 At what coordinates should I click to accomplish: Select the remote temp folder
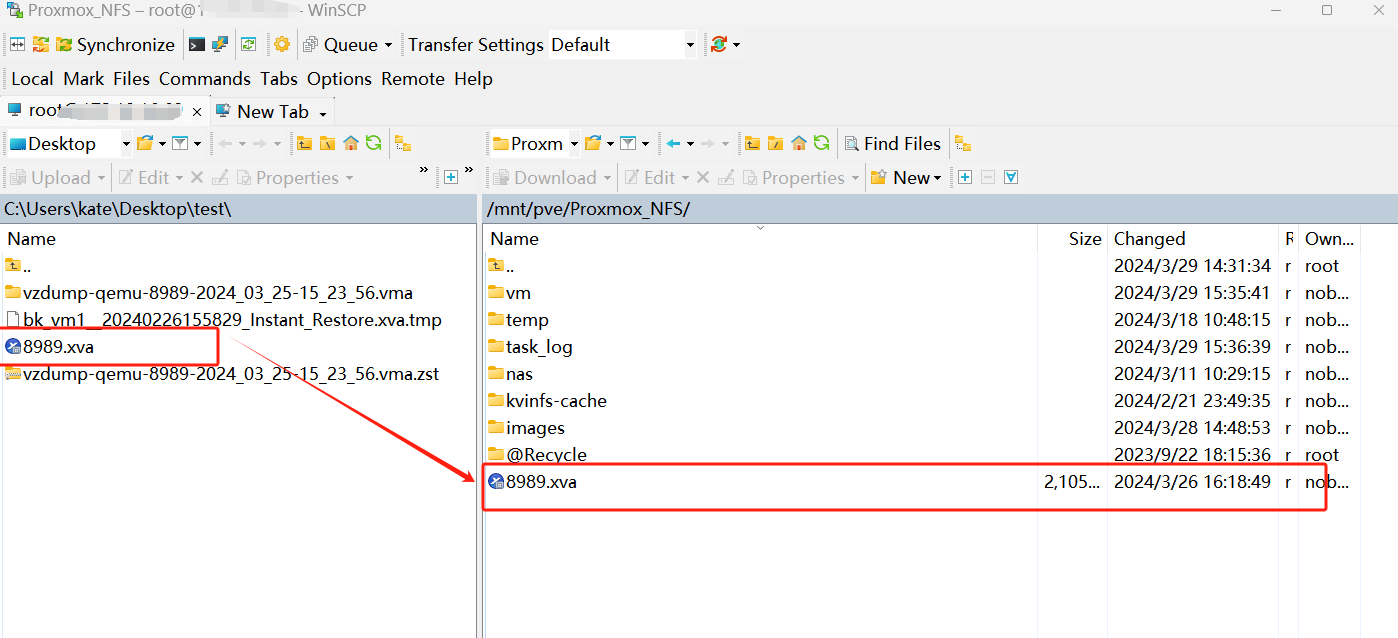(519, 320)
